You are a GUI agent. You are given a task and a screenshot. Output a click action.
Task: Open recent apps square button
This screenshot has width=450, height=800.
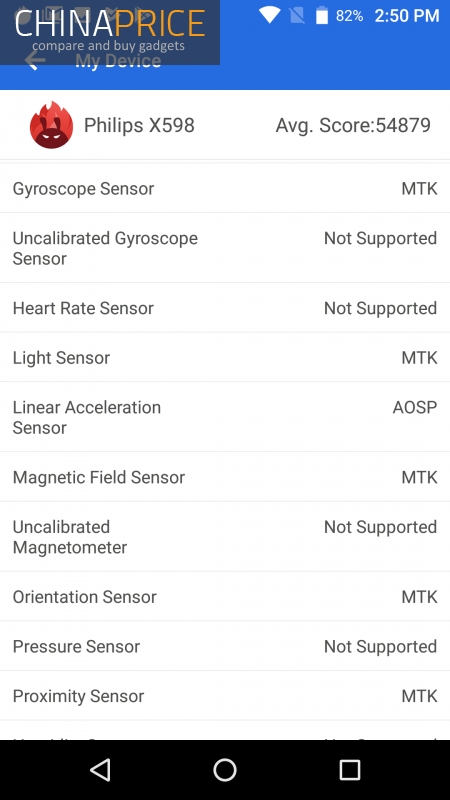349,769
